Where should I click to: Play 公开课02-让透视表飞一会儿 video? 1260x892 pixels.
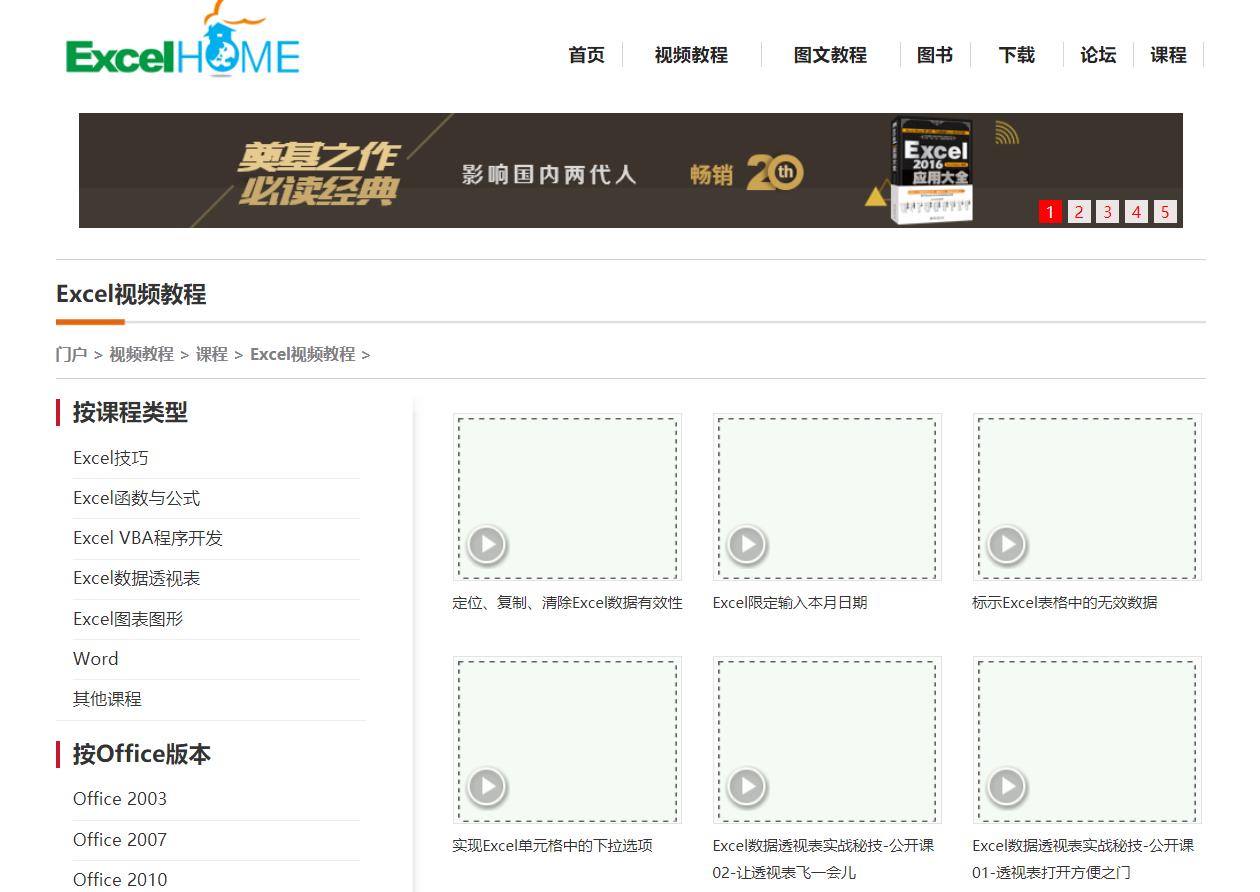pyautogui.click(x=746, y=787)
